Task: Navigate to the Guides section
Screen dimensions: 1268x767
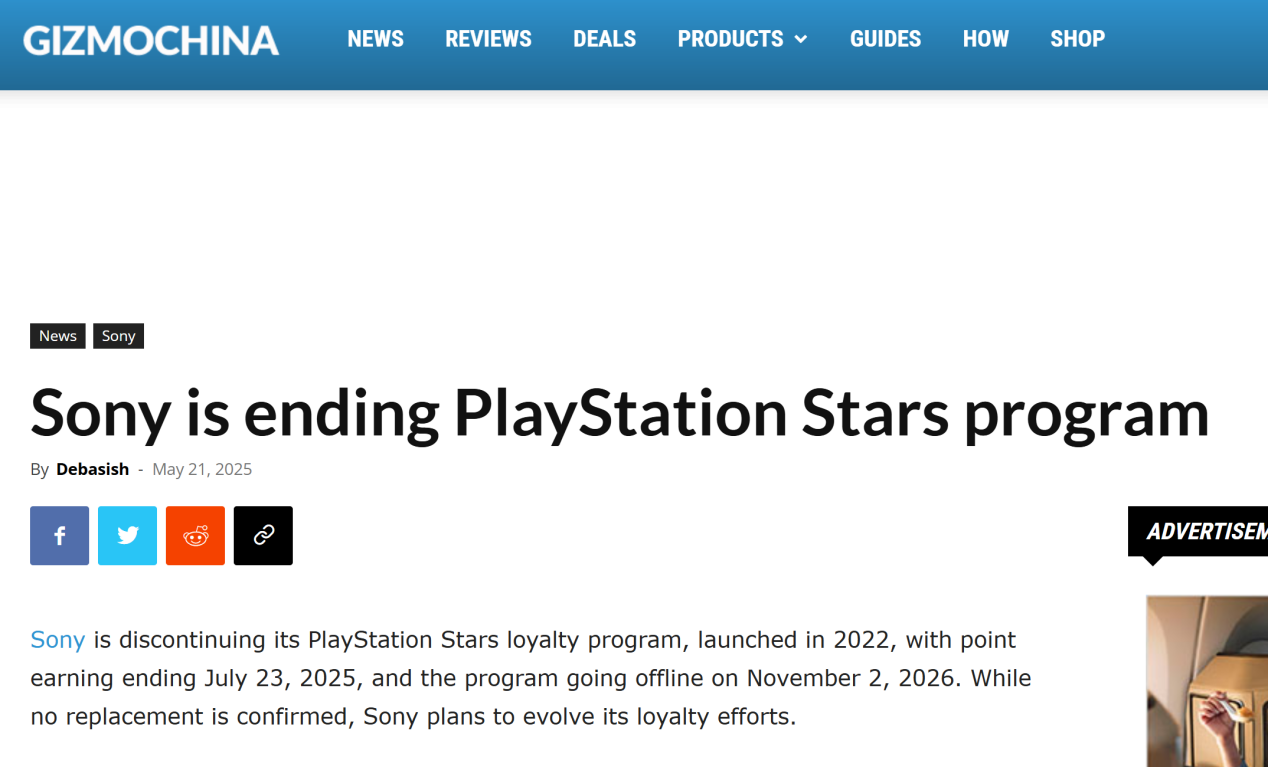Action: point(885,39)
